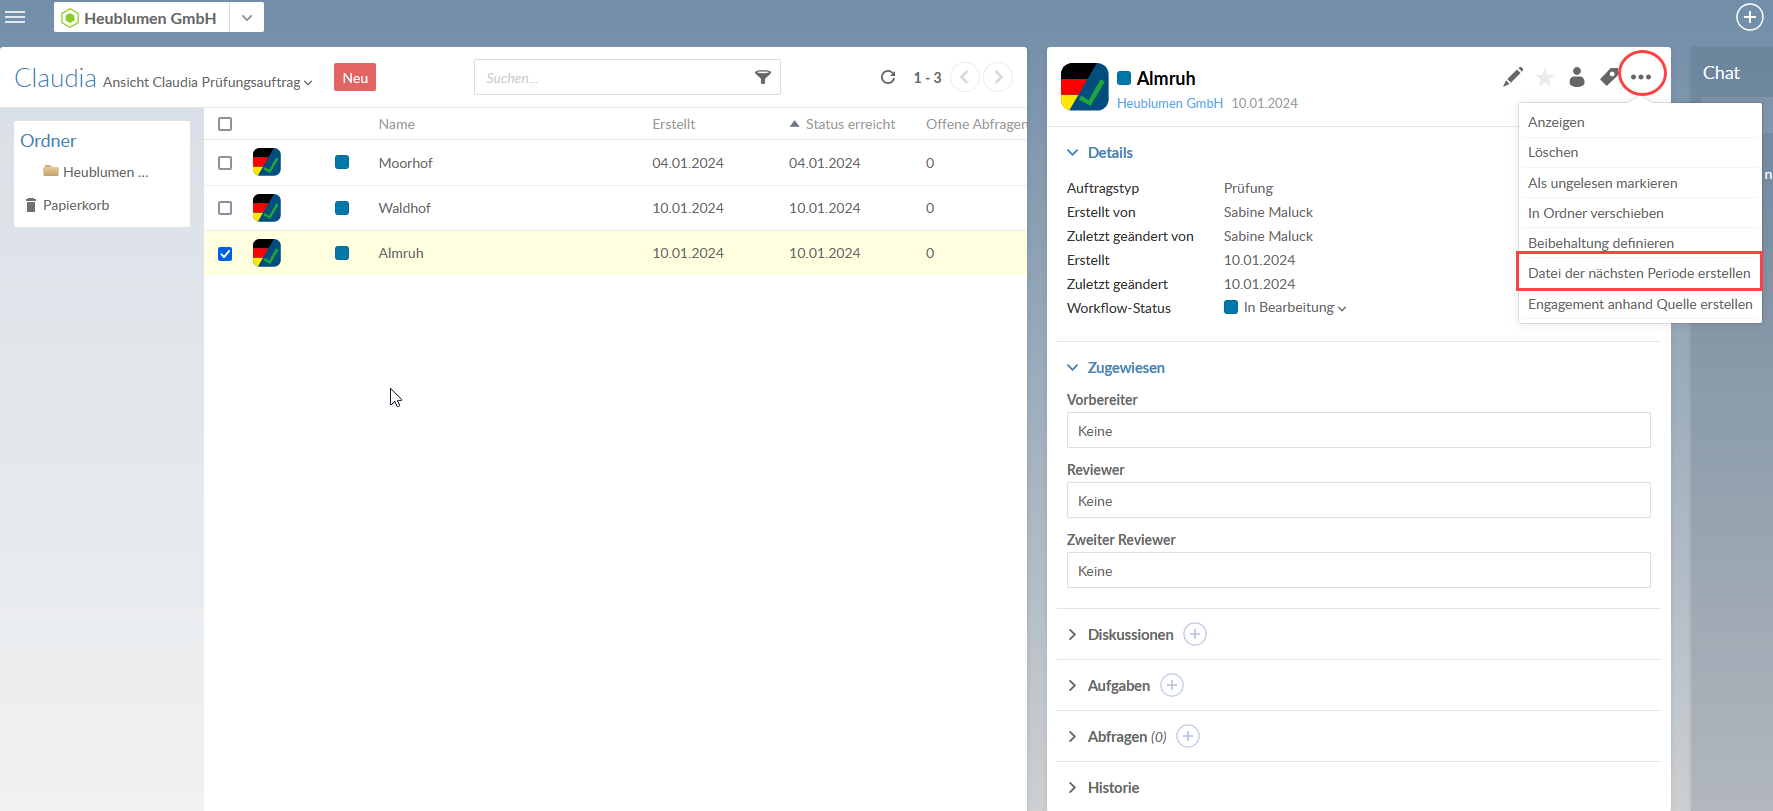Open the Heublumen folder in Ordner tree

point(96,172)
